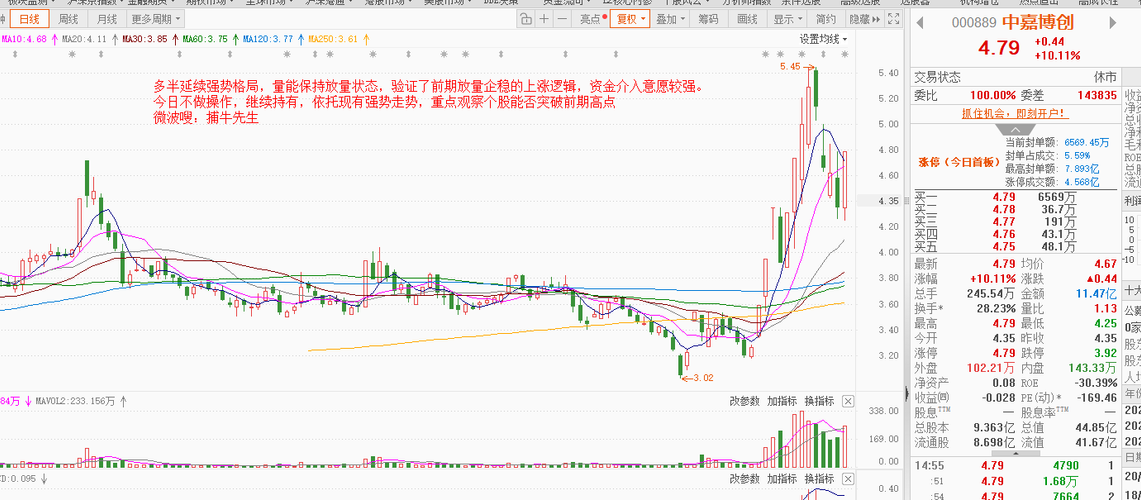Click the MA120 moving average label
The width and height of the screenshot is (1141, 500).
[x=269, y=39]
